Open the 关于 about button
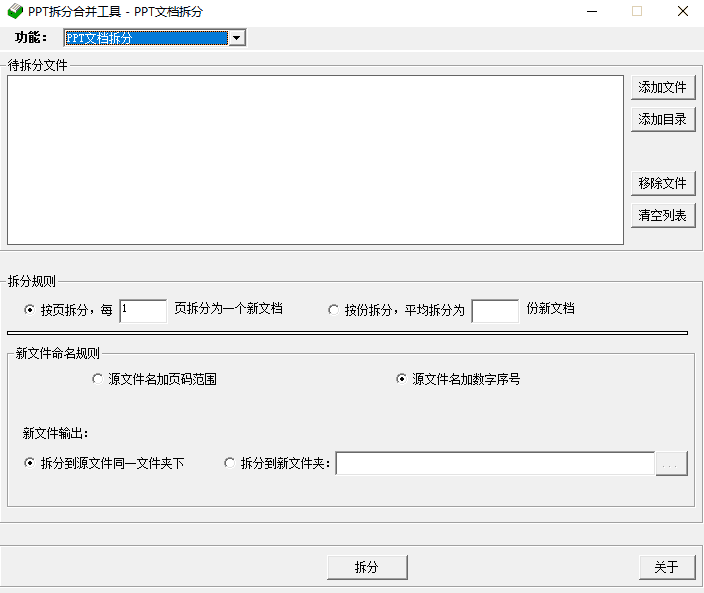The image size is (704, 593). point(667,567)
